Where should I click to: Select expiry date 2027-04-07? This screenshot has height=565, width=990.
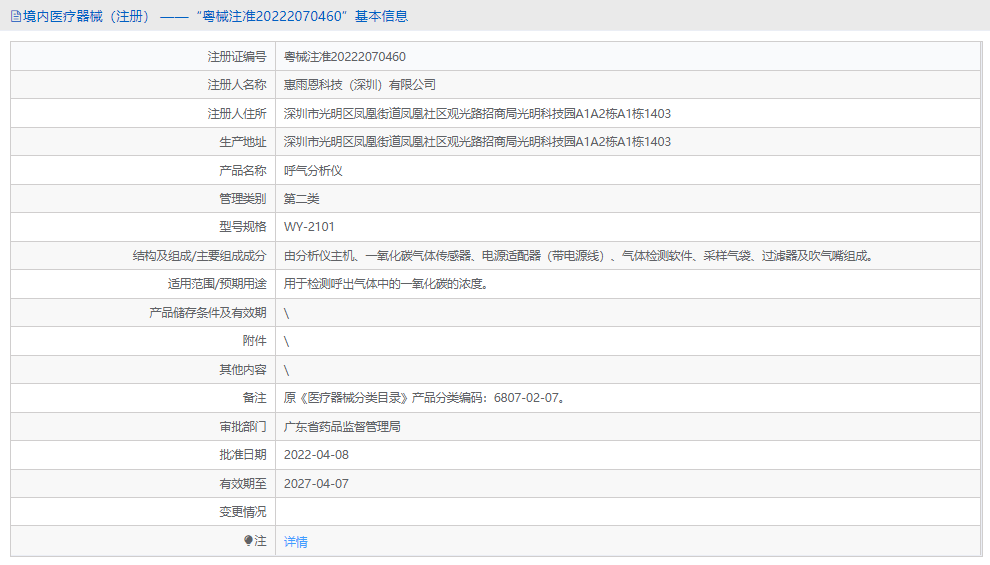316,484
